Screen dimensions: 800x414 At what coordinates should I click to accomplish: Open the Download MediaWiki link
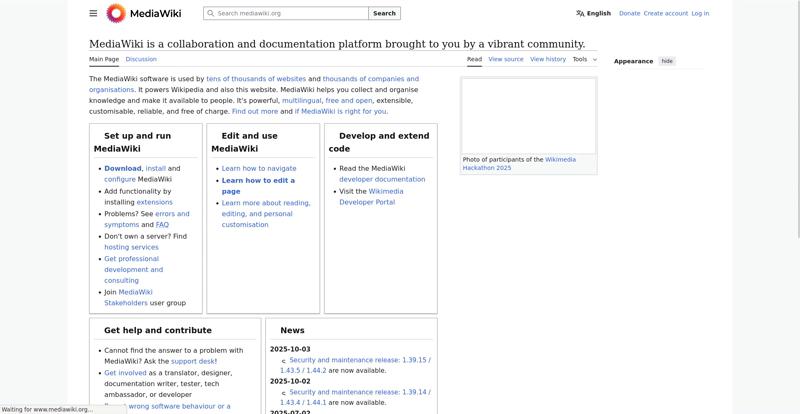point(123,168)
